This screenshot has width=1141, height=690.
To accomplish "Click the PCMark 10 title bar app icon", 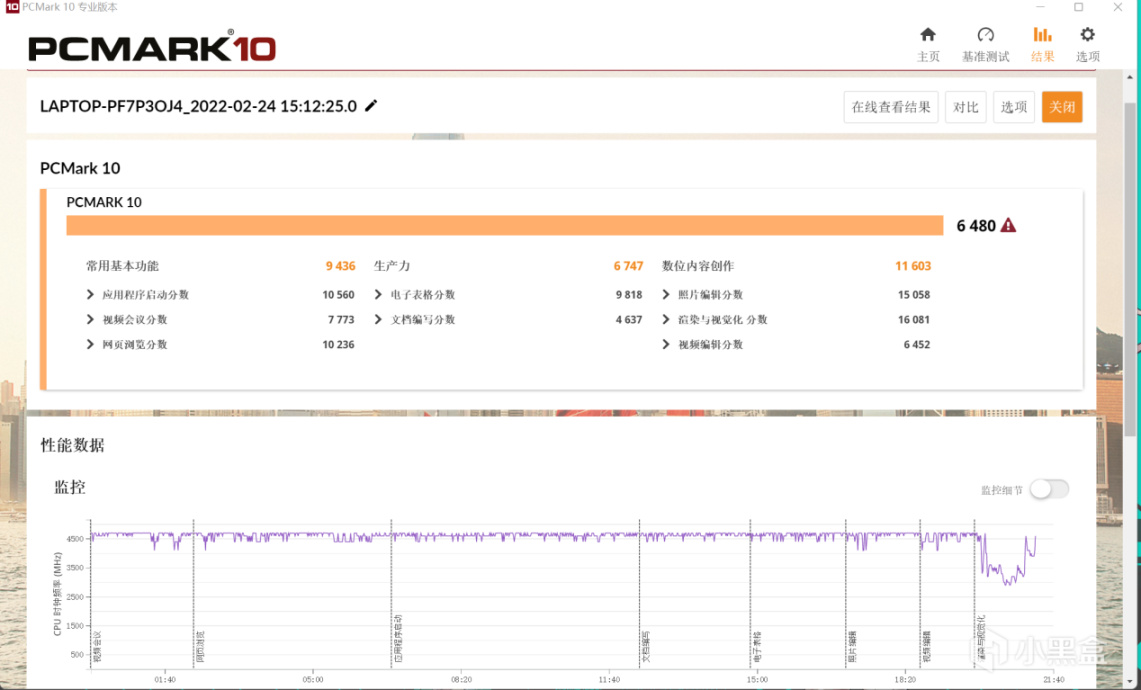I will click(12, 7).
